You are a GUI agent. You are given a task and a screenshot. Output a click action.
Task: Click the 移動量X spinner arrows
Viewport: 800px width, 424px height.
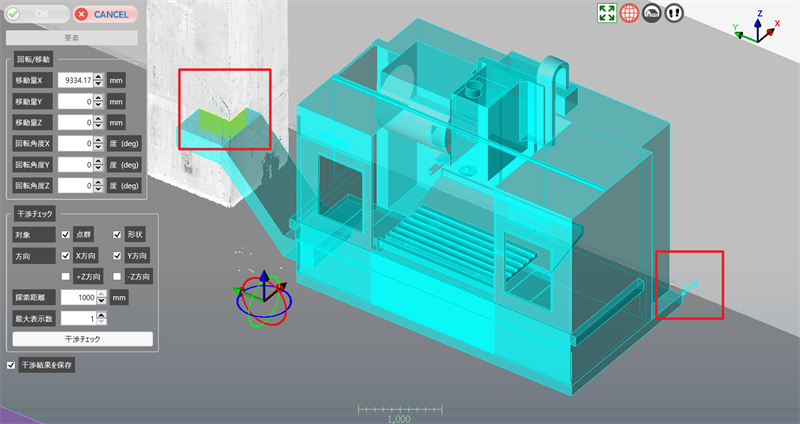point(99,79)
